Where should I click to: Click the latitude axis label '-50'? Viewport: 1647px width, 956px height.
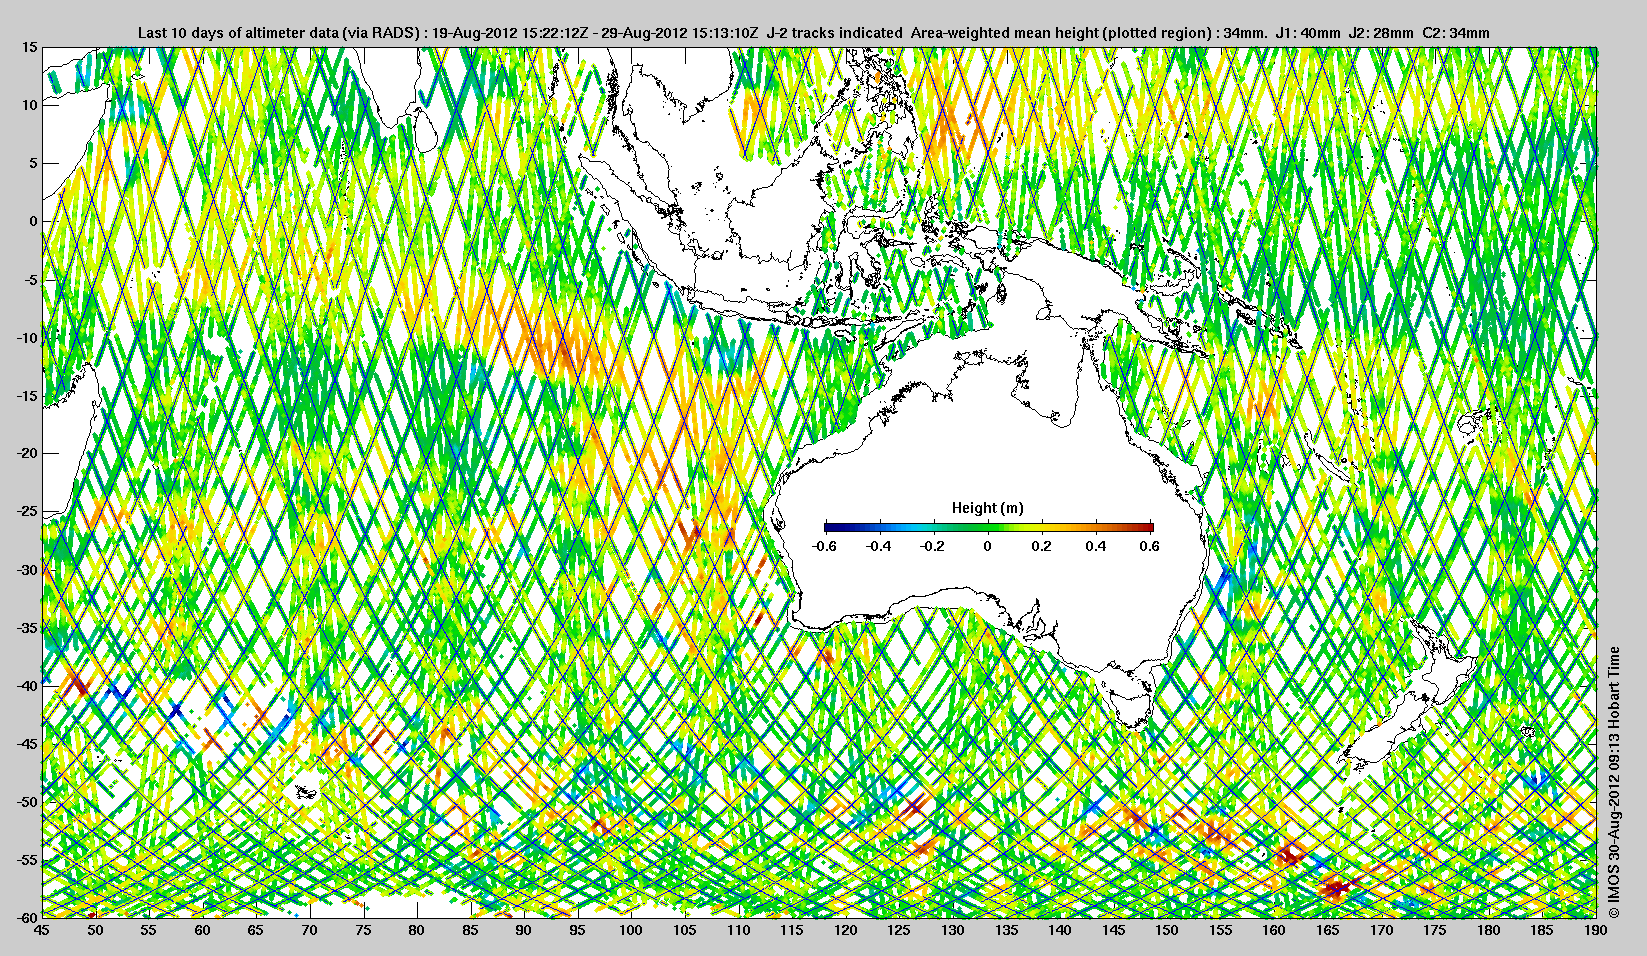pyautogui.click(x=27, y=801)
